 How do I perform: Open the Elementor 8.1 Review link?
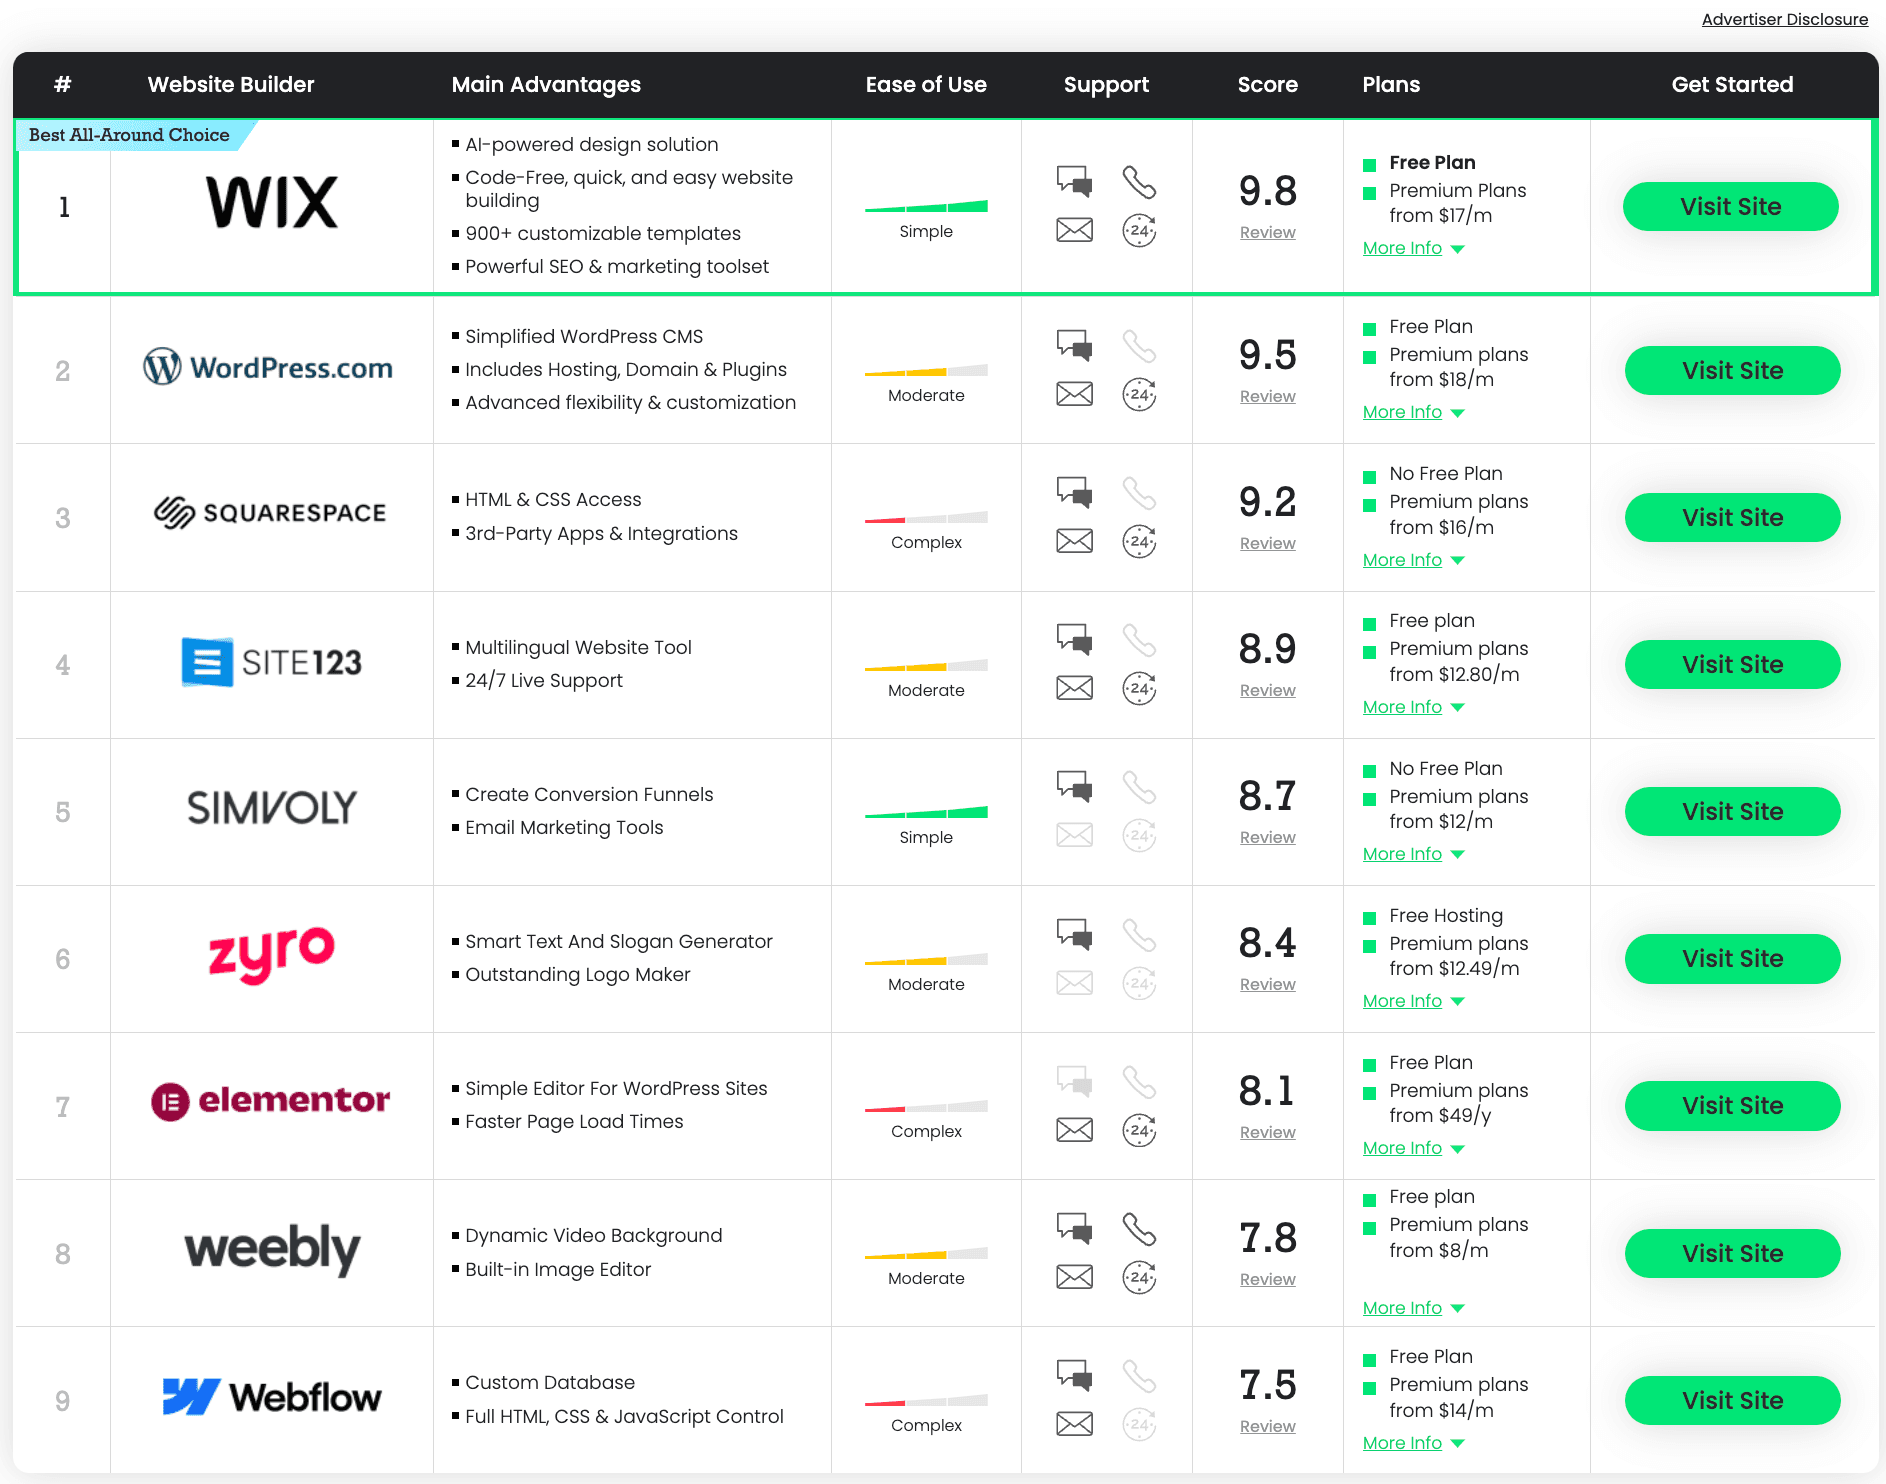[x=1267, y=1132]
